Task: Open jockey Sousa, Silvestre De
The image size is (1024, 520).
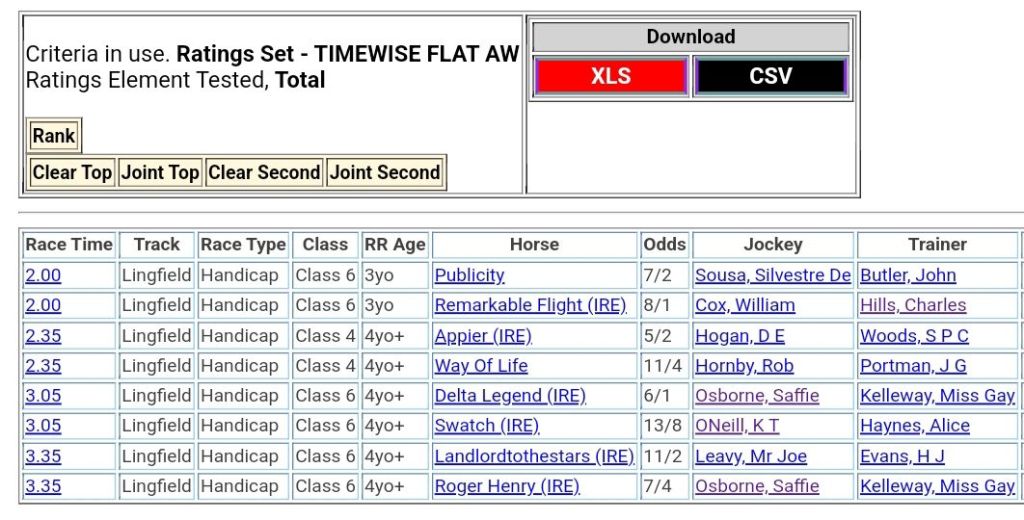Action: (x=773, y=275)
